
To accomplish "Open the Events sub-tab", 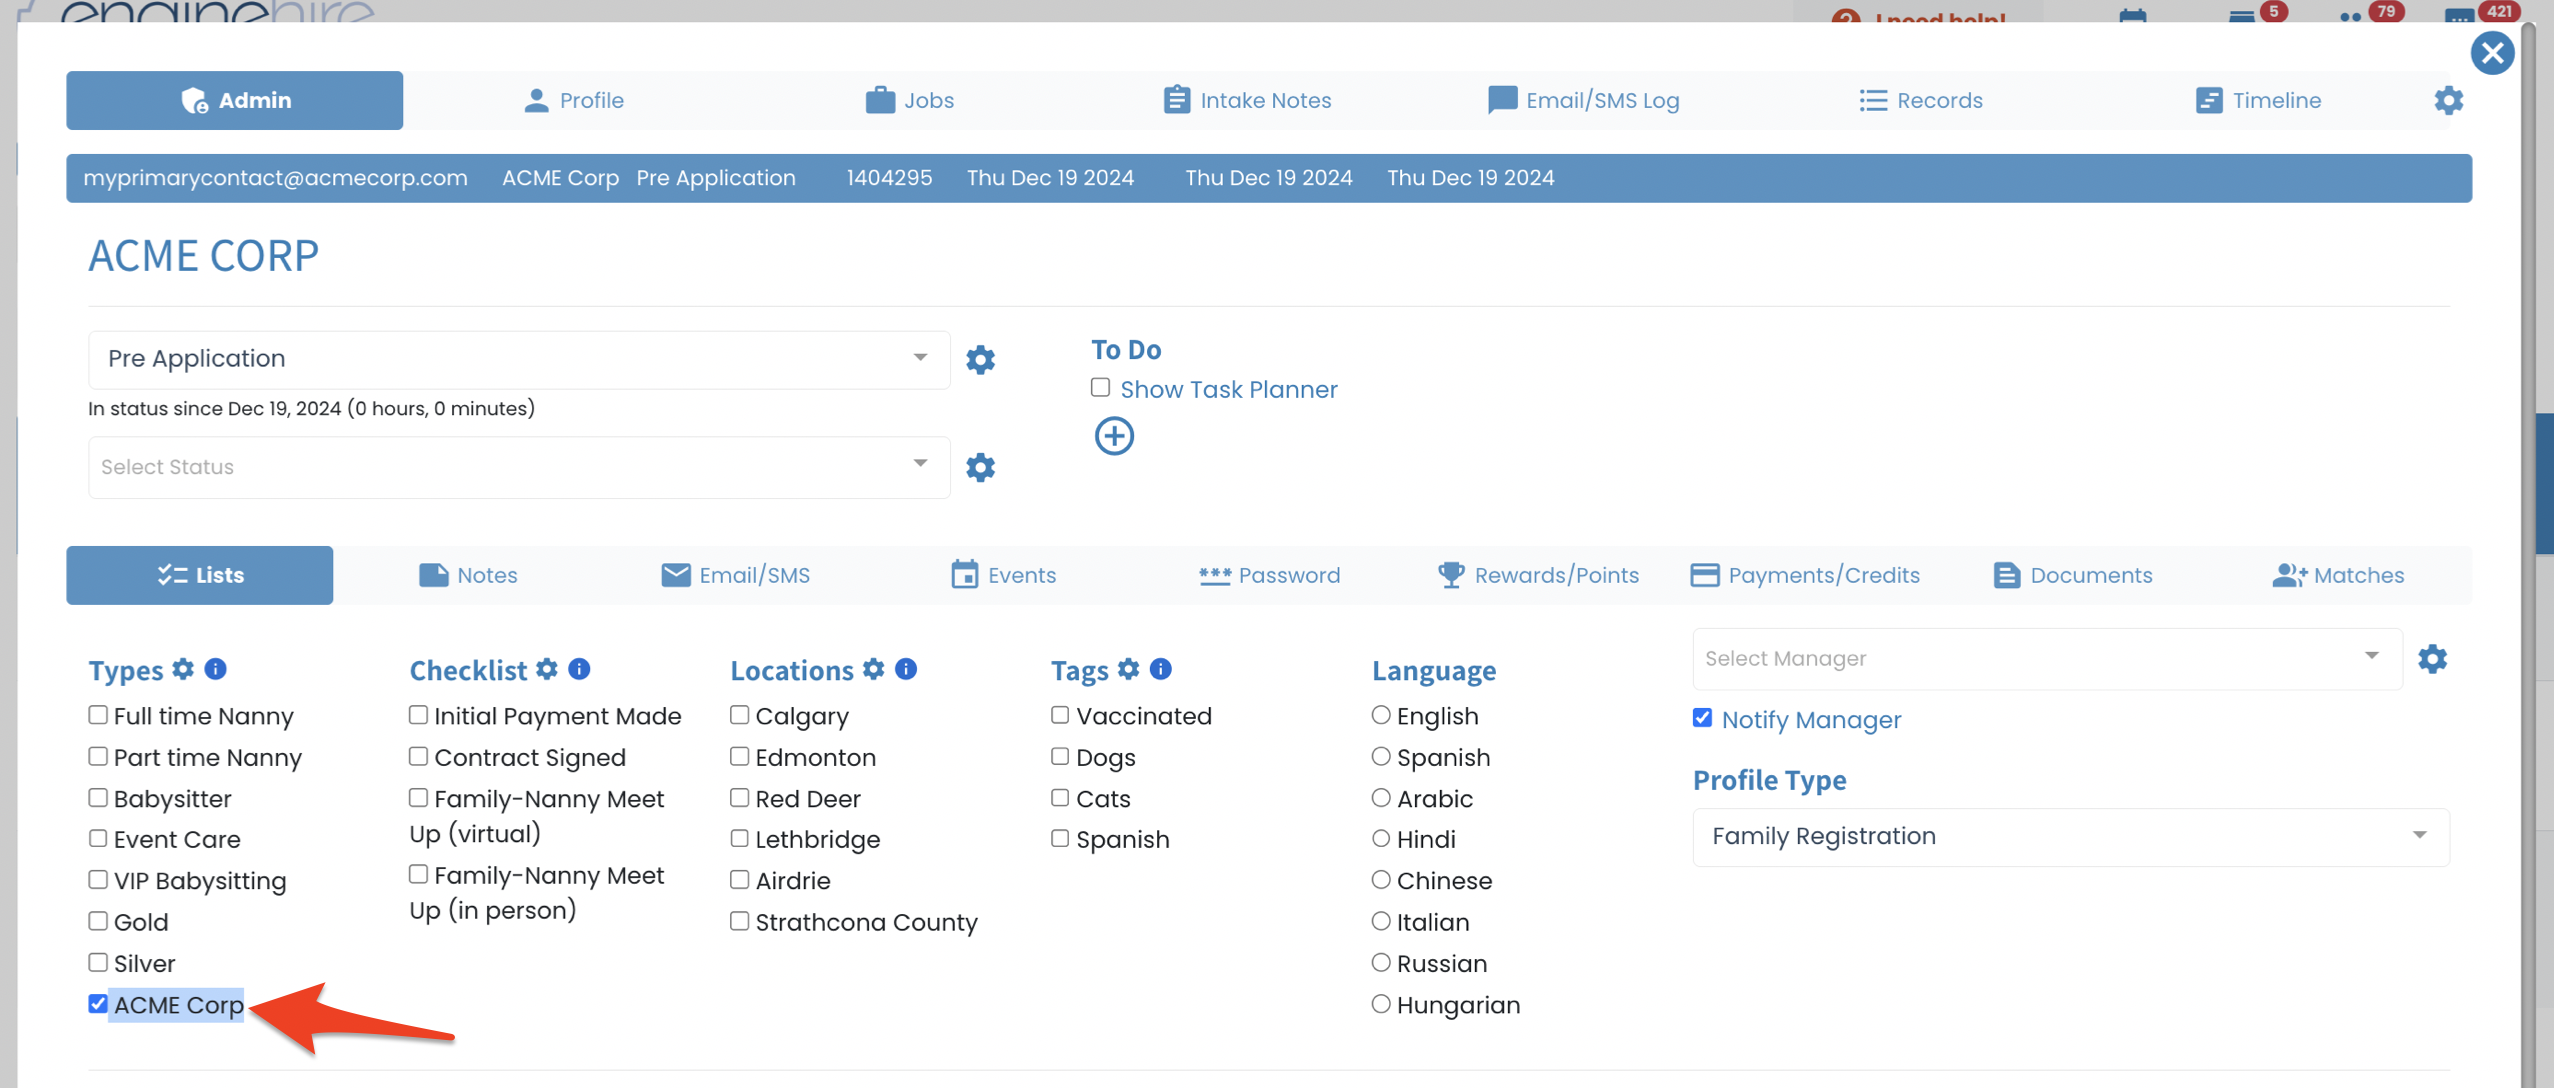I will click(1003, 575).
